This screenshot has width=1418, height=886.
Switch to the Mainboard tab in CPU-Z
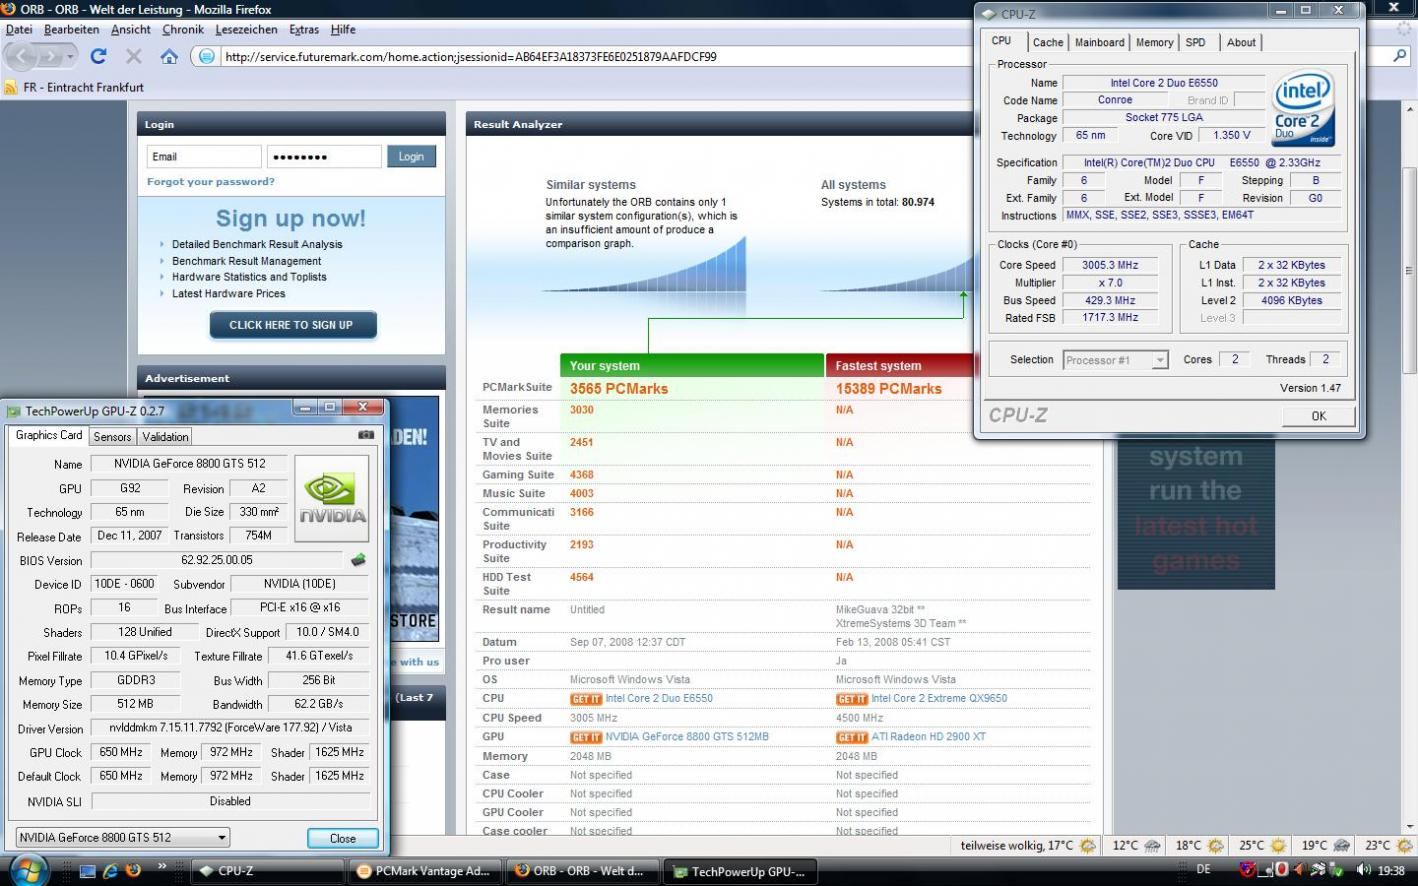point(1099,42)
